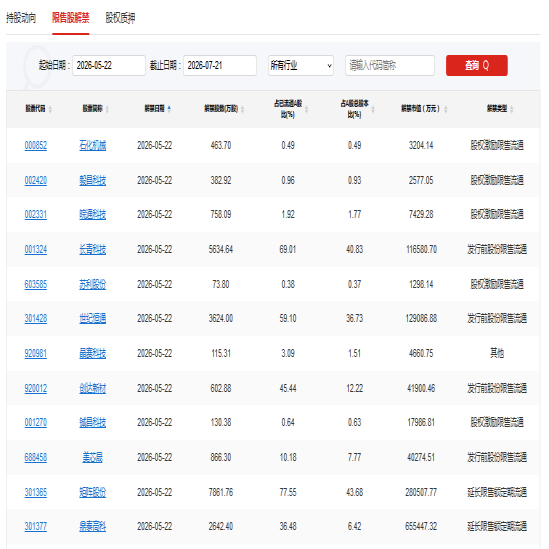Image resolution: width=549 pixels, height=549 pixels.
Task: Open the 矩阵股份 stock name link
Action: [92, 492]
